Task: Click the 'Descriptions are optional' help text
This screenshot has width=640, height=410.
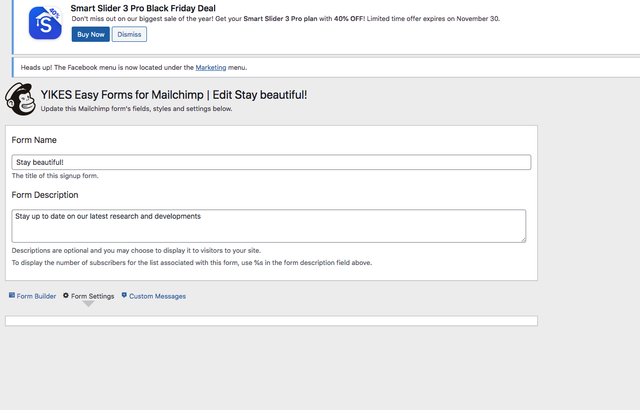Action: click(x=136, y=250)
